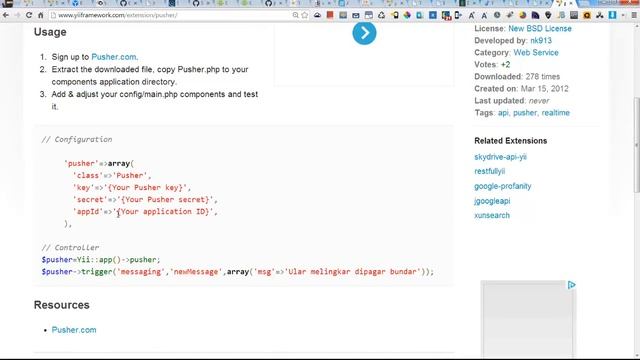Click the '// Configuration' code comment
Viewport: 640px width, 360px height.
tap(77, 140)
